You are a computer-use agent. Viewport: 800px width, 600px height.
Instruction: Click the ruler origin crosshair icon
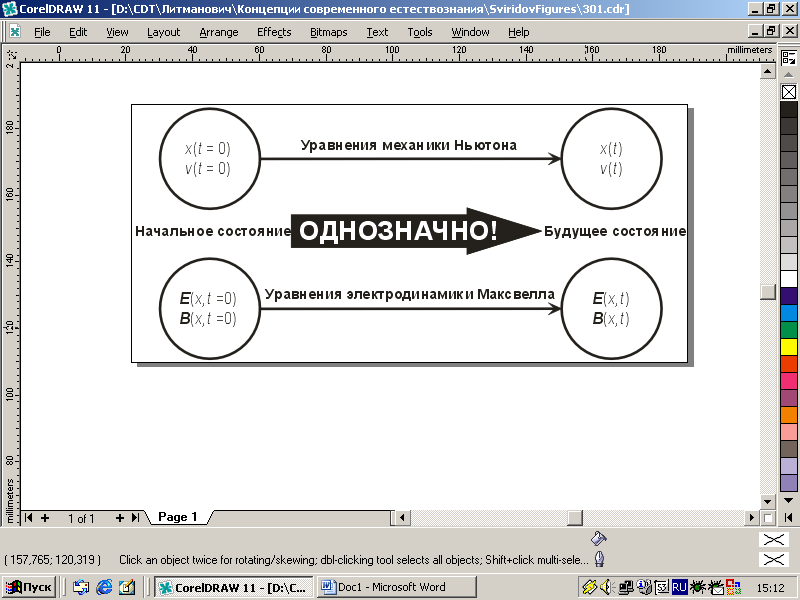pyautogui.click(x=11, y=53)
